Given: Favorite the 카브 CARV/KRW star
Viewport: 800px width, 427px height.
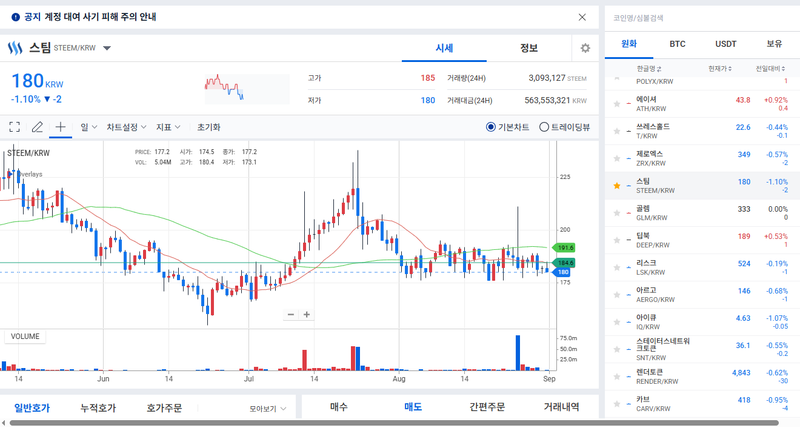Looking at the screenshot, I should point(617,404).
